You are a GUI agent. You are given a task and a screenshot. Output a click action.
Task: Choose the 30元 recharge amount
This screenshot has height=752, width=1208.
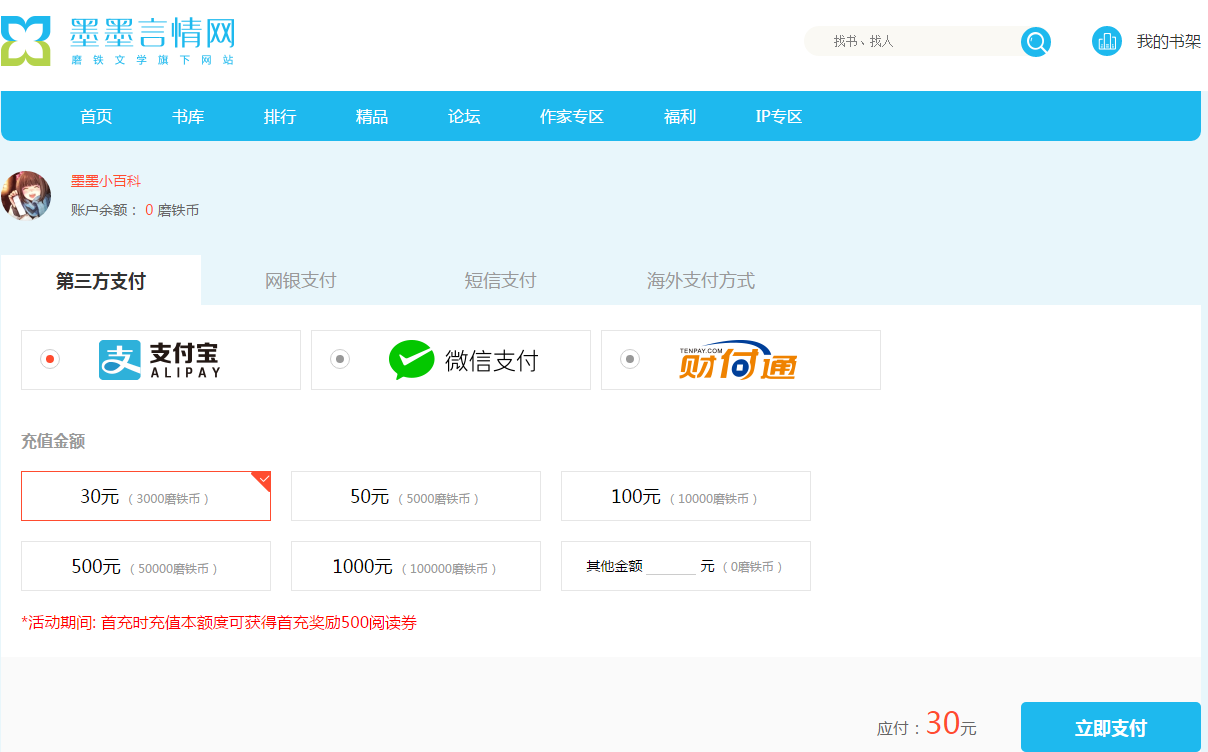coord(146,496)
